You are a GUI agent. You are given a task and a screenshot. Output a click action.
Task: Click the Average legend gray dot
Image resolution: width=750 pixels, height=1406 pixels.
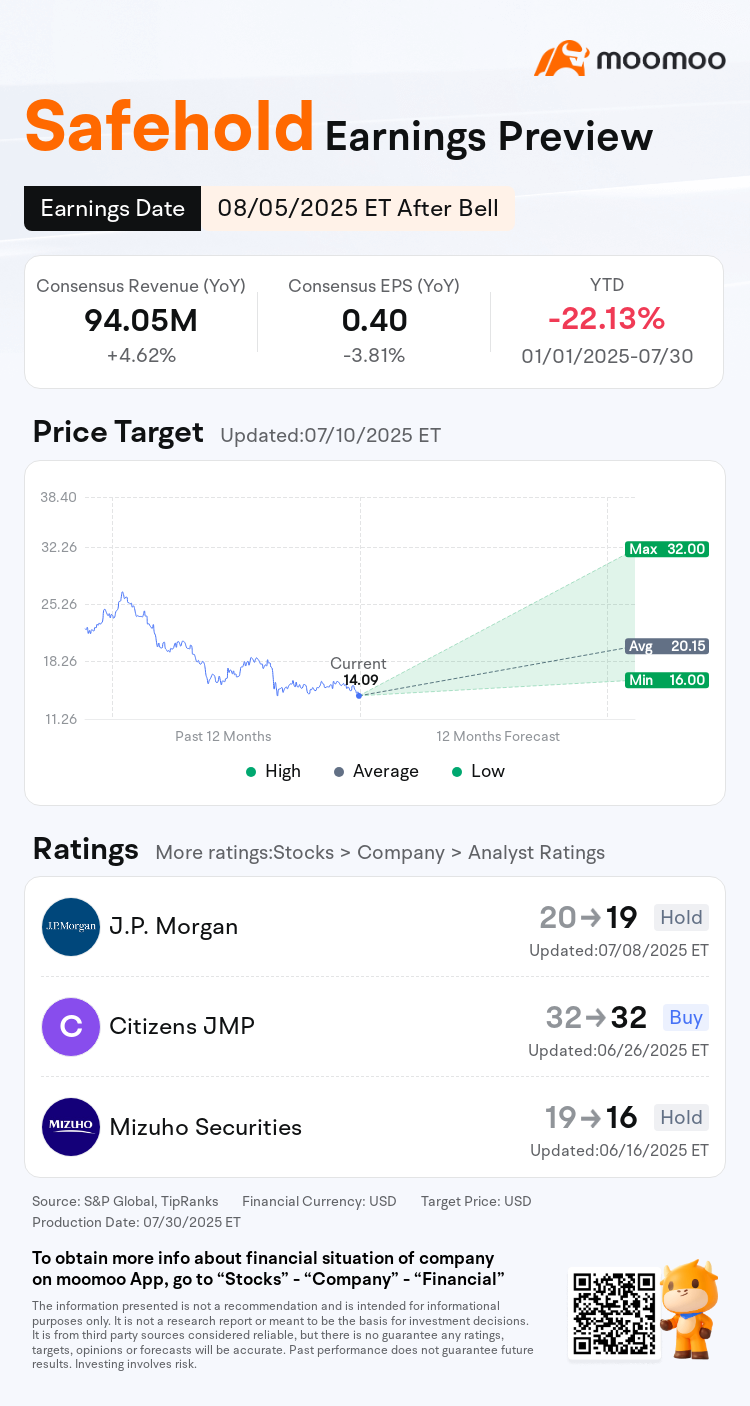(339, 771)
